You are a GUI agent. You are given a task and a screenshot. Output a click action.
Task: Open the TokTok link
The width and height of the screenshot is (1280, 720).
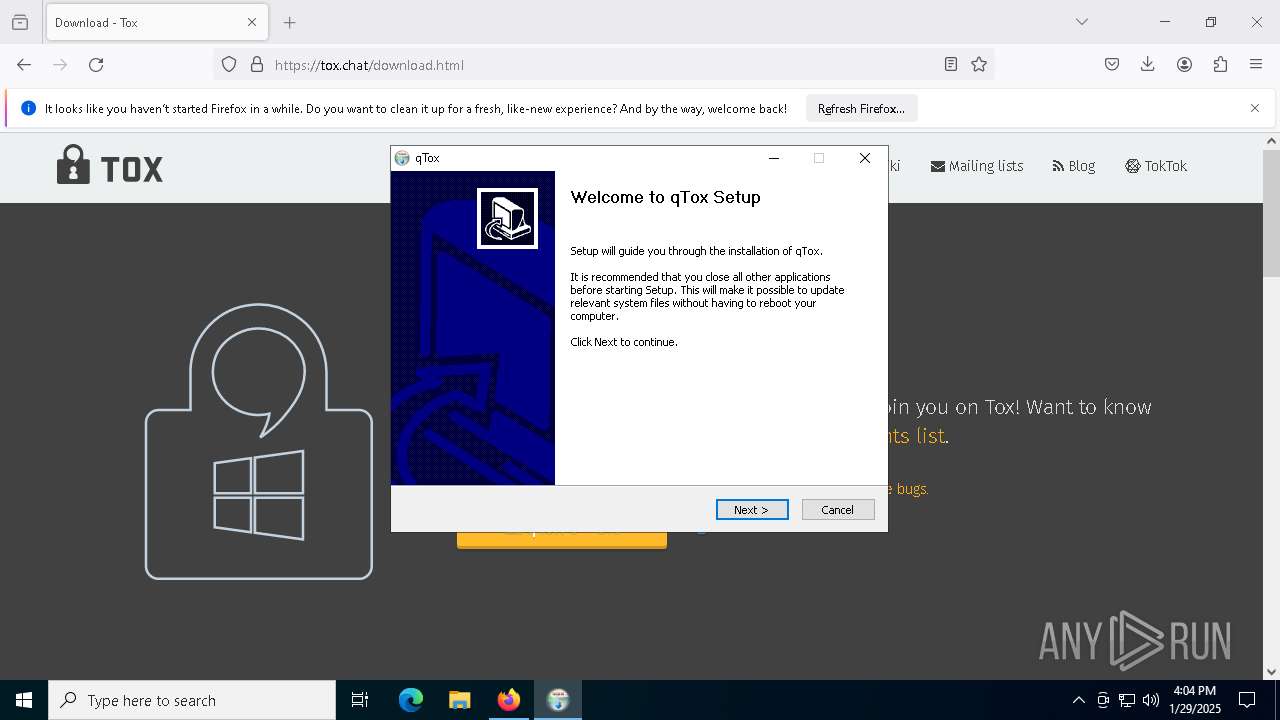[x=1156, y=166]
